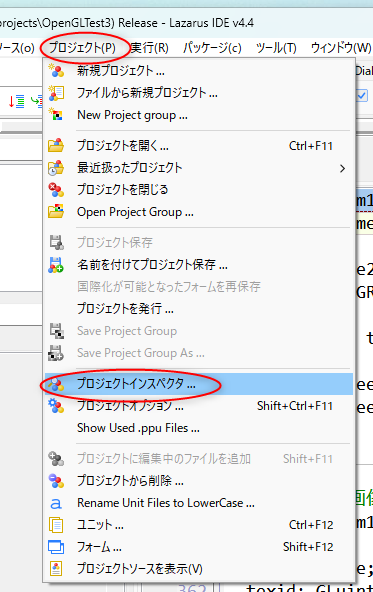
Task: Click the ユニット list icon
Action: coord(56,525)
